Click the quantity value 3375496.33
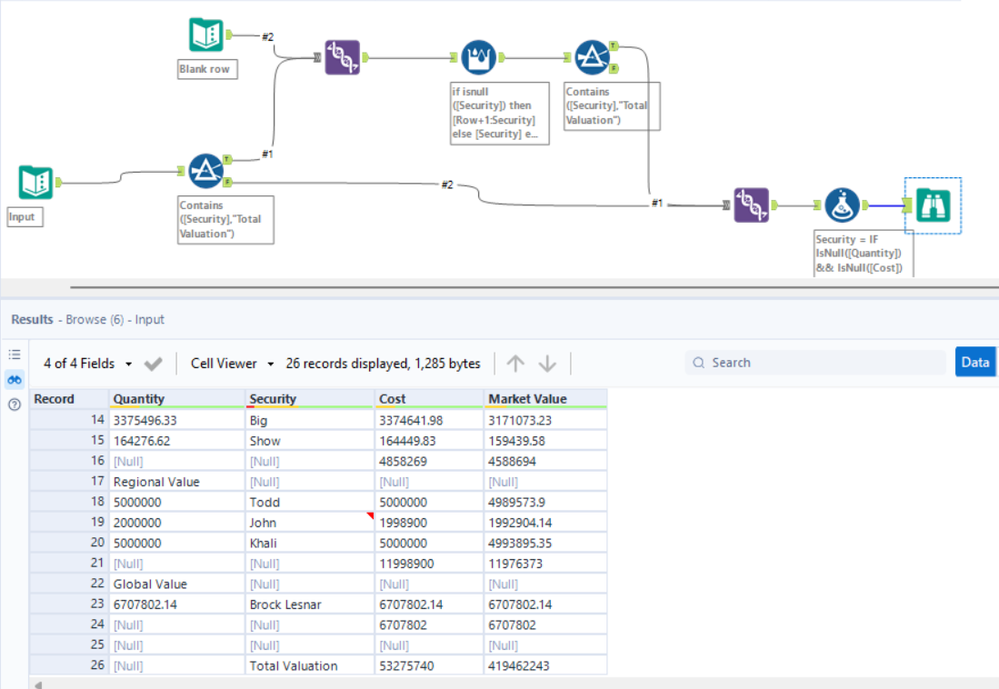999x689 pixels. coord(177,421)
